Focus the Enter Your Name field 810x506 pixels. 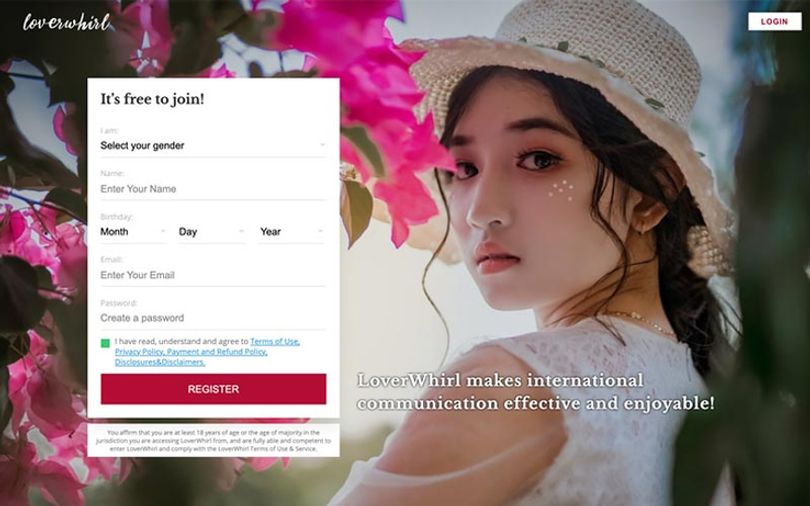click(x=213, y=189)
